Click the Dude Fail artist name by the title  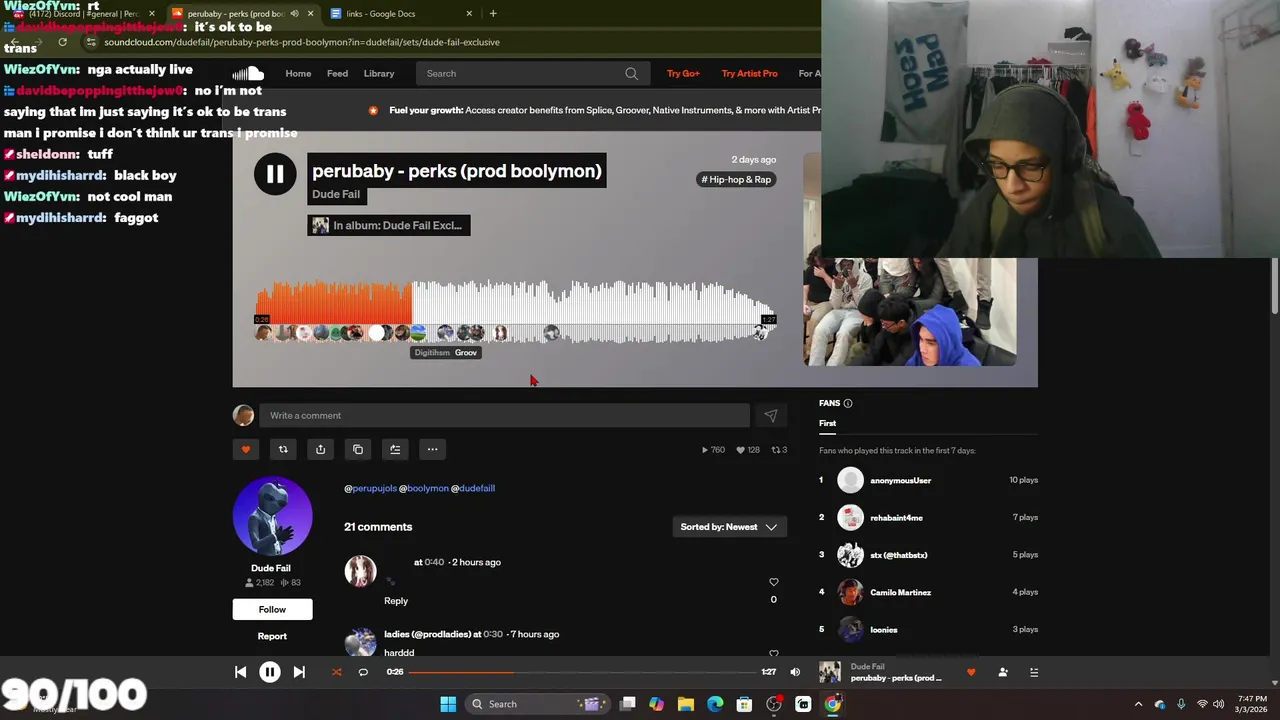[x=336, y=194]
